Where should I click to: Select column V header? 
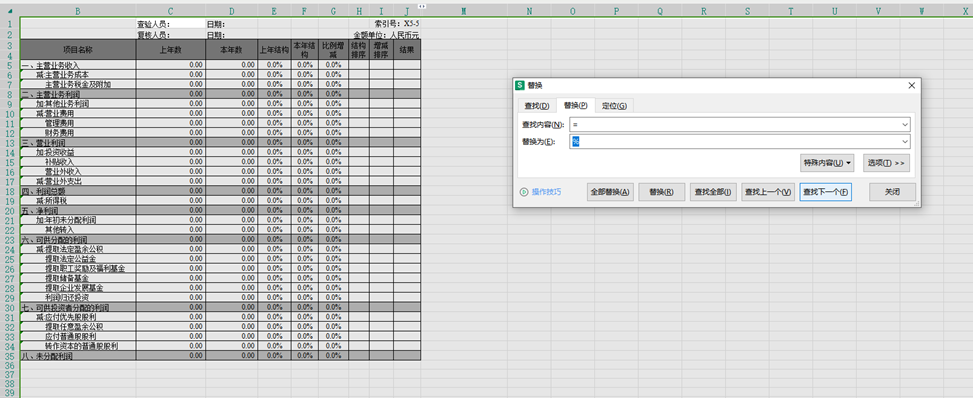[877, 11]
